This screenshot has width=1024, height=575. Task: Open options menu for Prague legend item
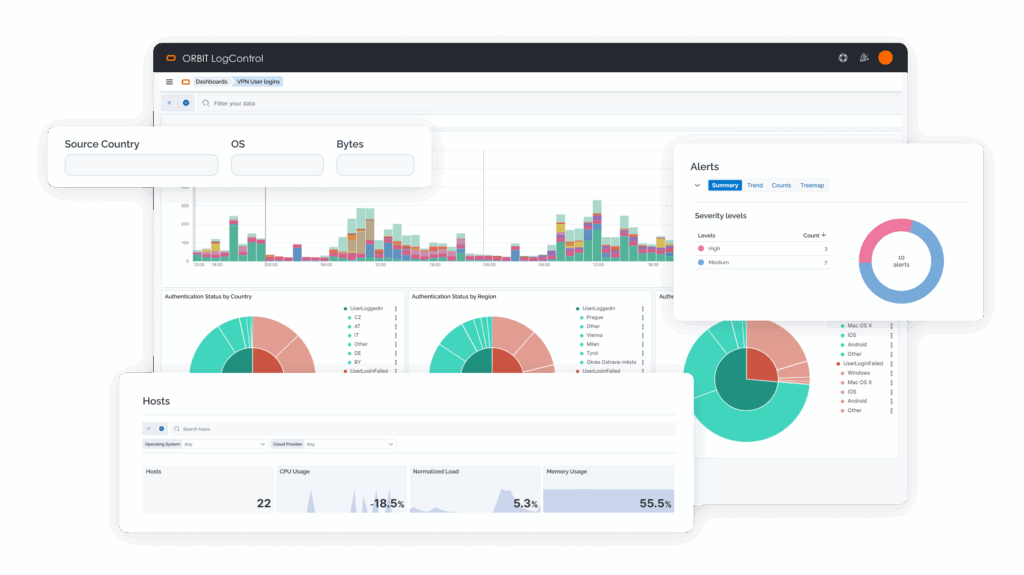(642, 317)
